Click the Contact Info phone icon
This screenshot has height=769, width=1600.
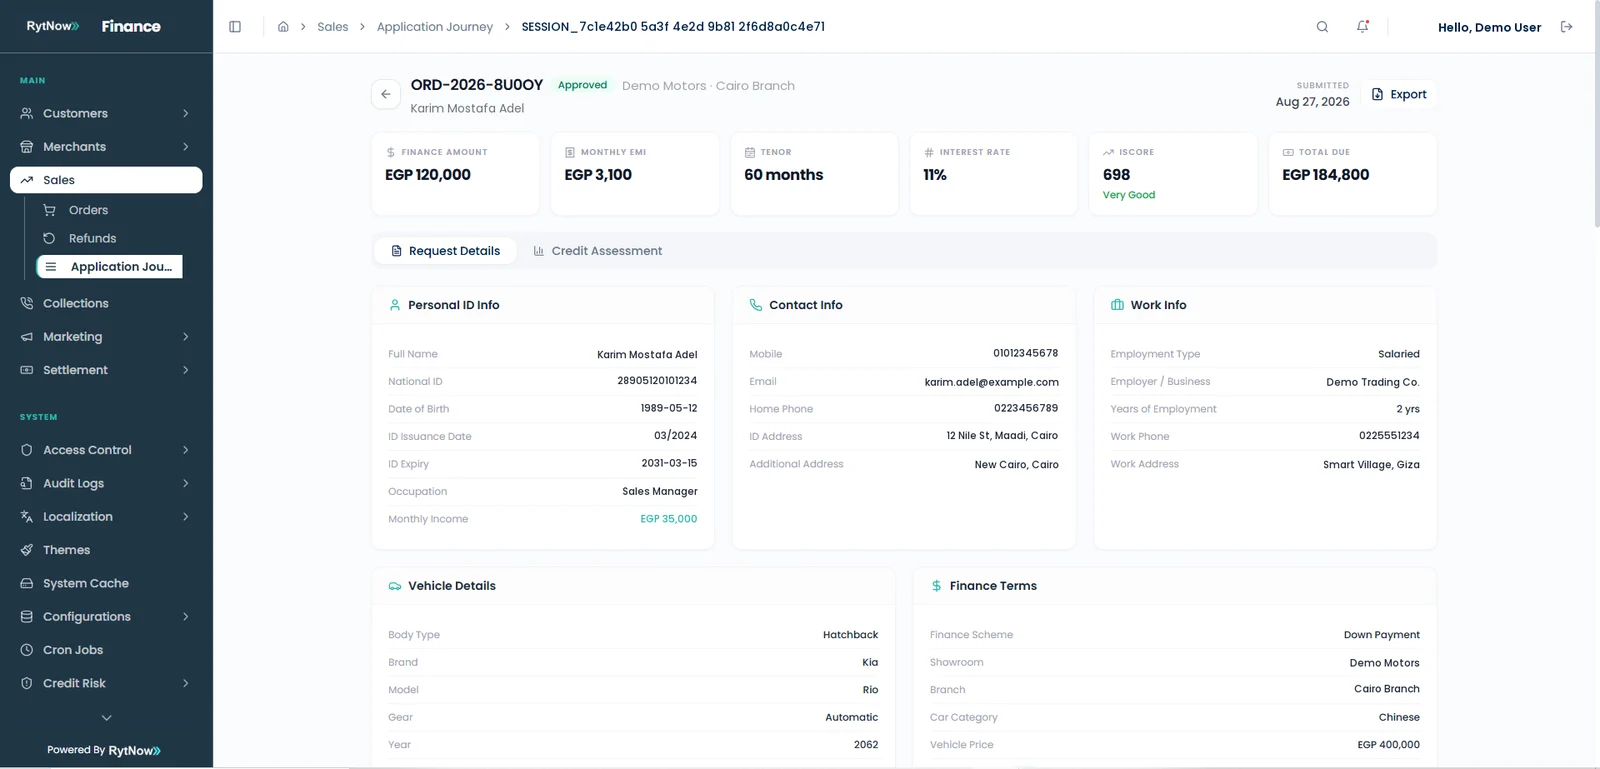[x=756, y=305]
